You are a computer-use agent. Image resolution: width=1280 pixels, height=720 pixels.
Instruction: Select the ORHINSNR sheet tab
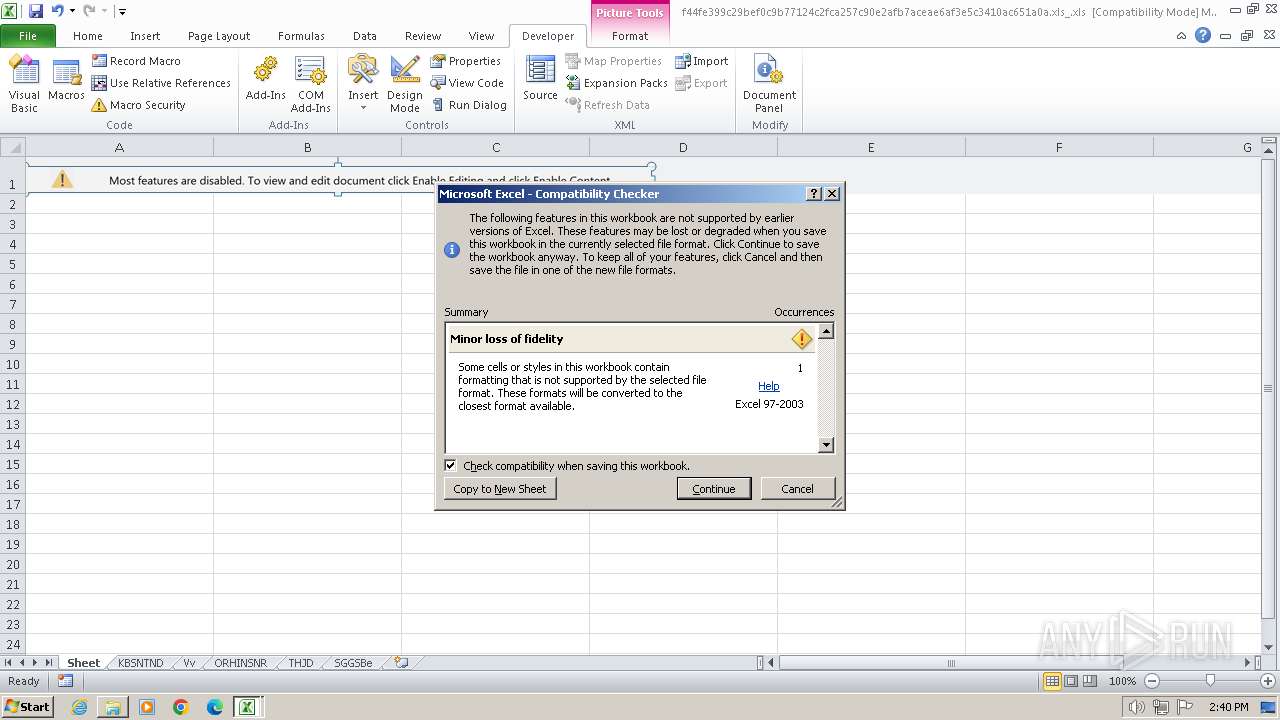(x=240, y=663)
